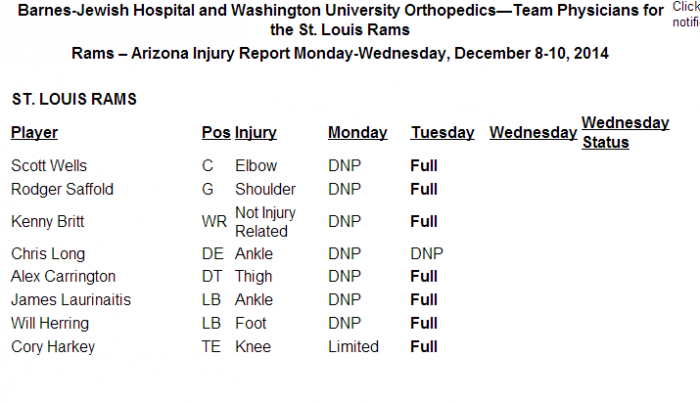Image resolution: width=700 pixels, height=402 pixels.
Task: Click player name Rodger Saffold
Action: 61,189
